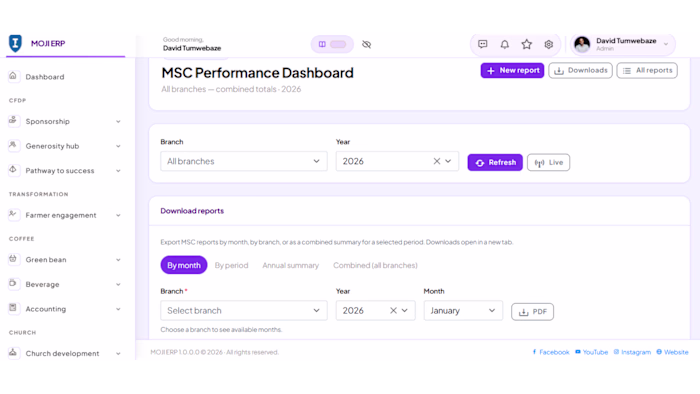The width and height of the screenshot is (700, 394).
Task: Click the MSC Performance Dashboard title
Action: pos(258,73)
